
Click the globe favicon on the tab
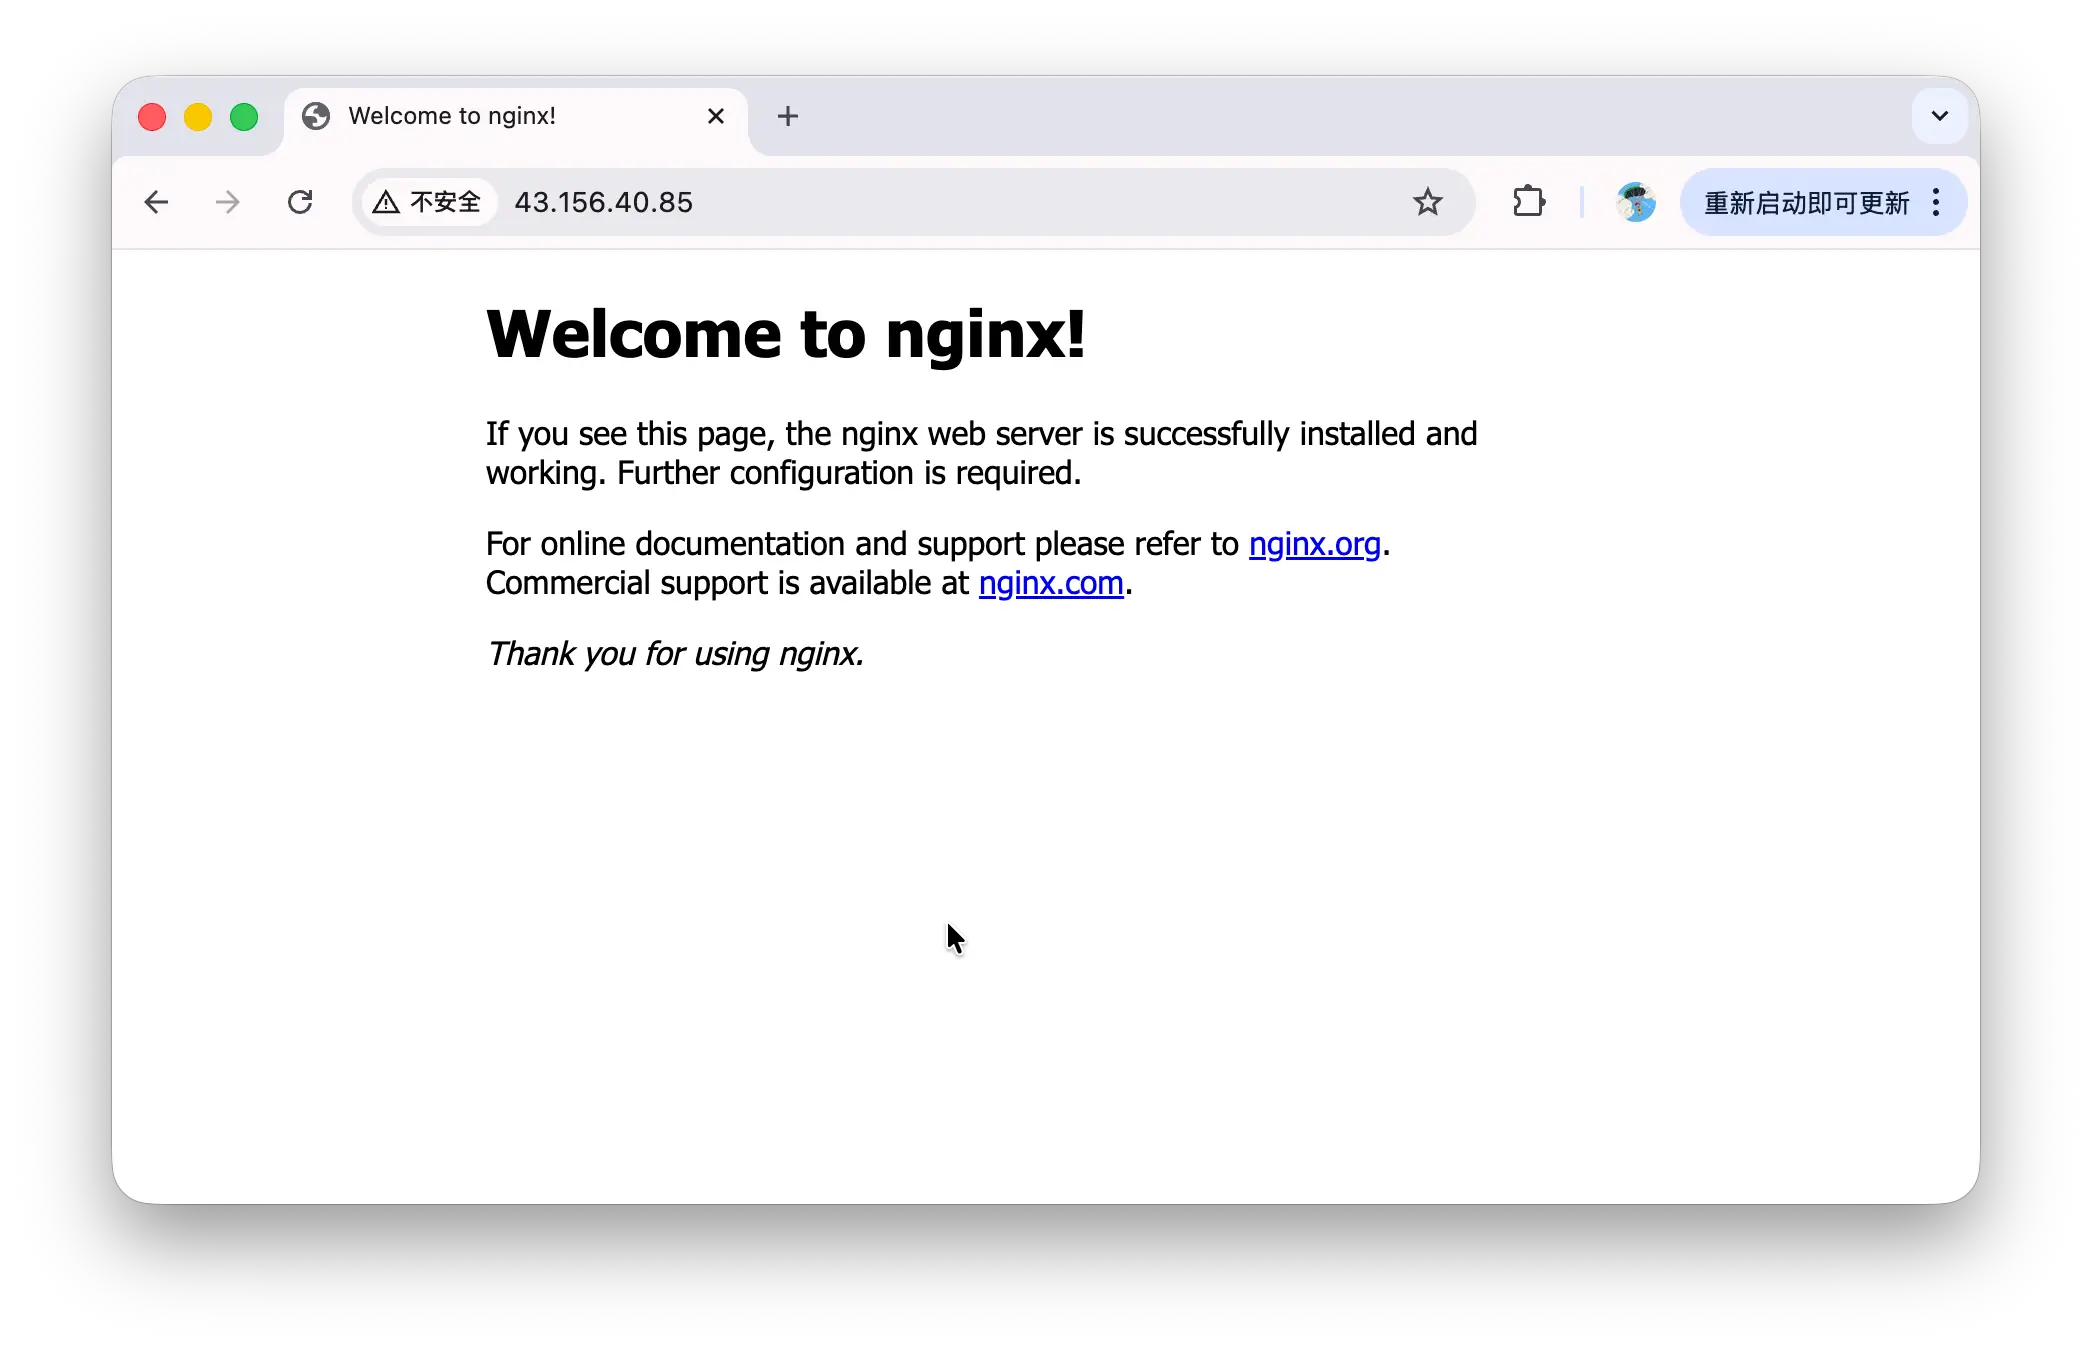[x=316, y=117]
